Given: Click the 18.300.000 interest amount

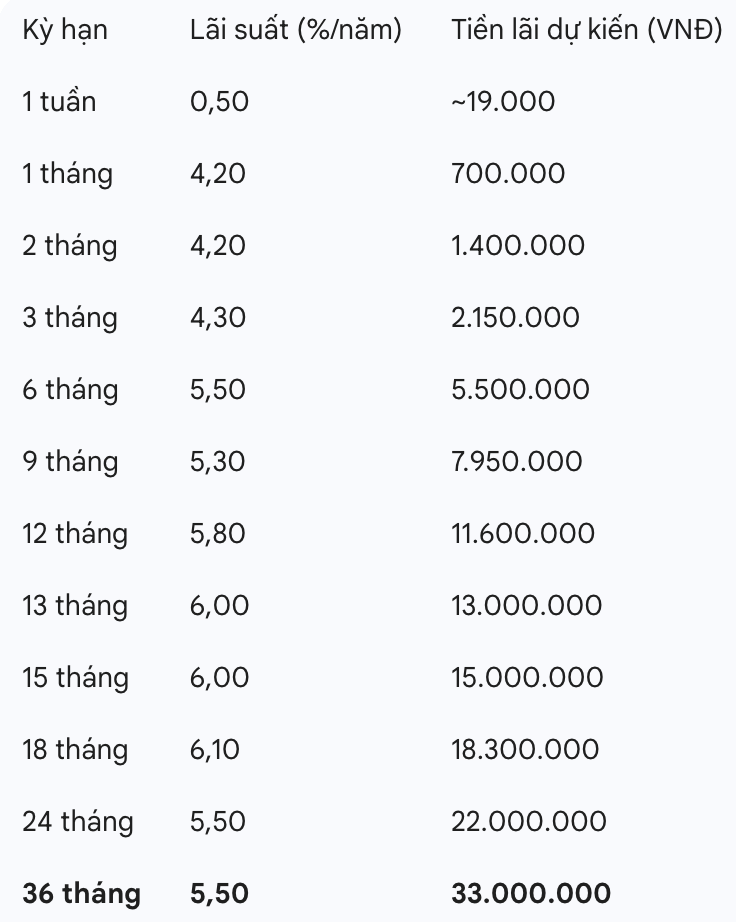Looking at the screenshot, I should [526, 750].
